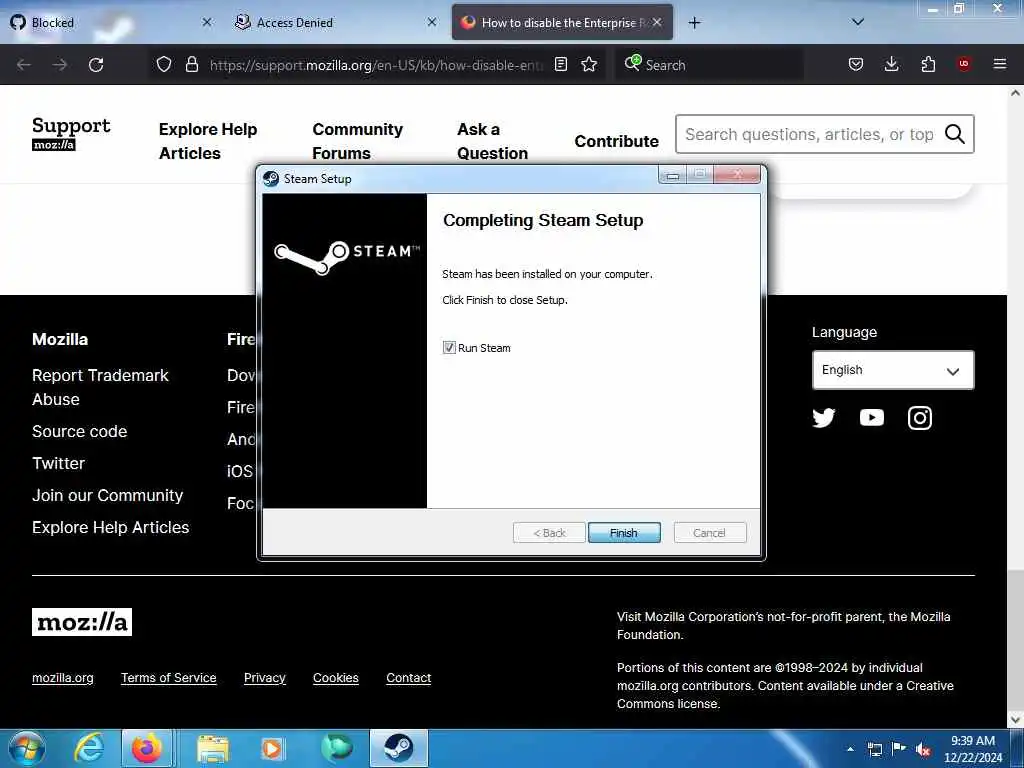The image size is (1024, 768).
Task: Open the Cookies footer link
Action: tap(336, 678)
